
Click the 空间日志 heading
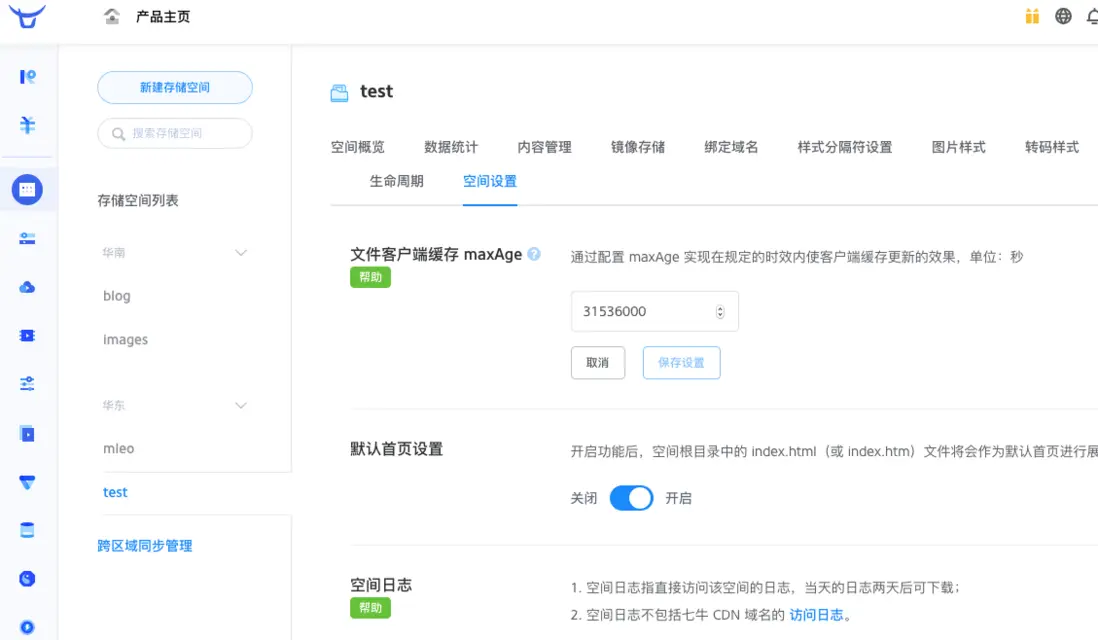381,585
